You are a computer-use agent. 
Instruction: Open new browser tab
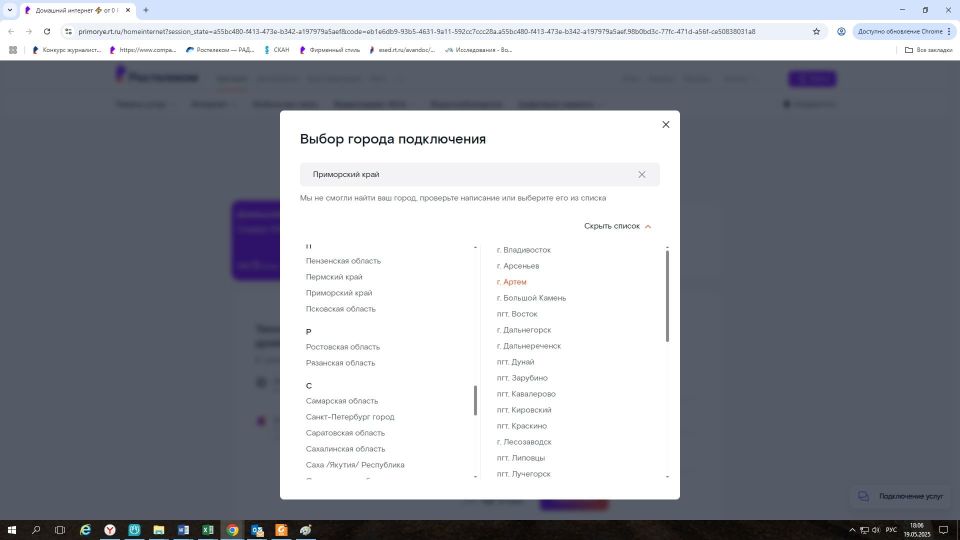[x=146, y=10]
